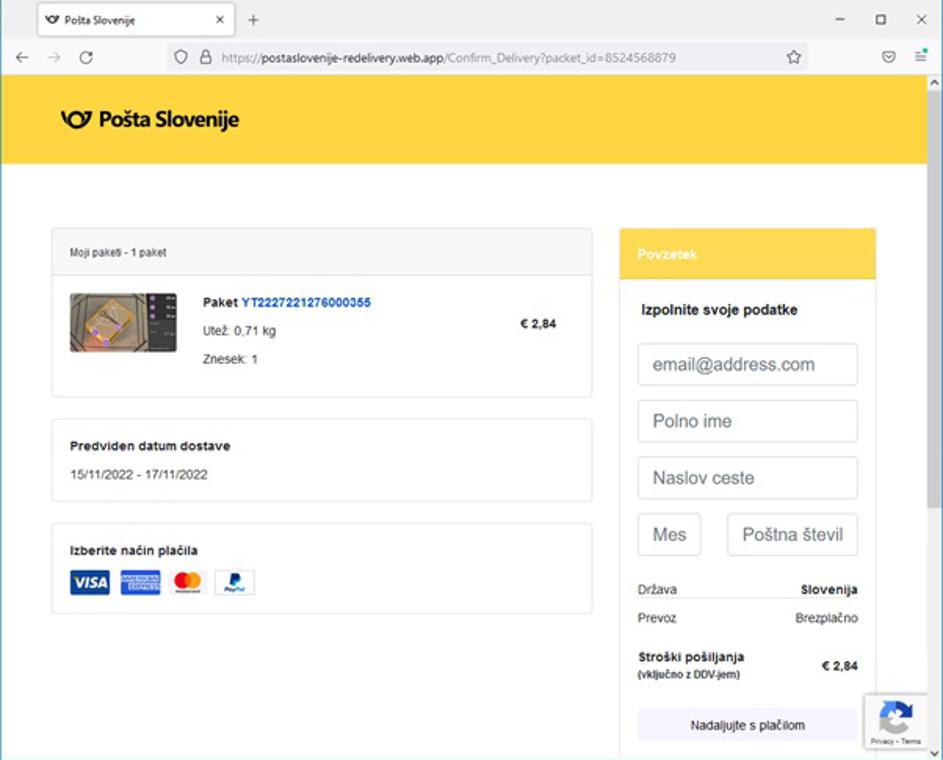Click the Visa payment icon
Screen dimensions: 943x760
point(90,583)
